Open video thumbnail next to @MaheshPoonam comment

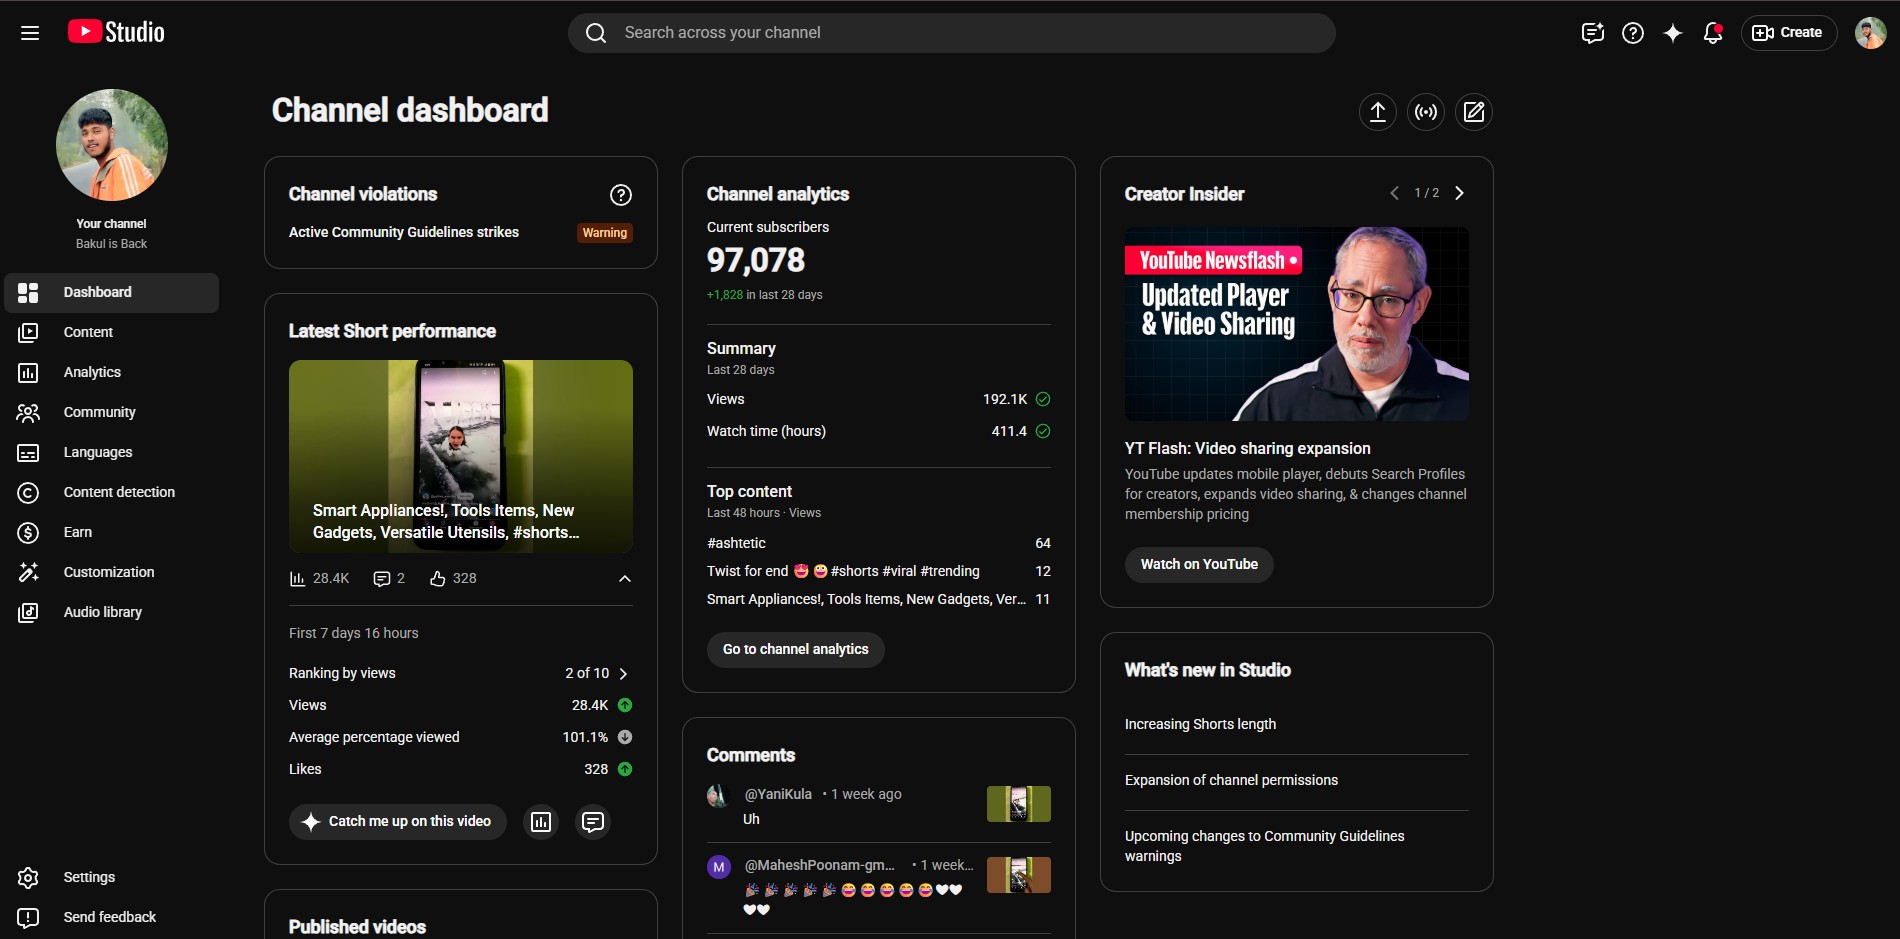pyautogui.click(x=1019, y=875)
